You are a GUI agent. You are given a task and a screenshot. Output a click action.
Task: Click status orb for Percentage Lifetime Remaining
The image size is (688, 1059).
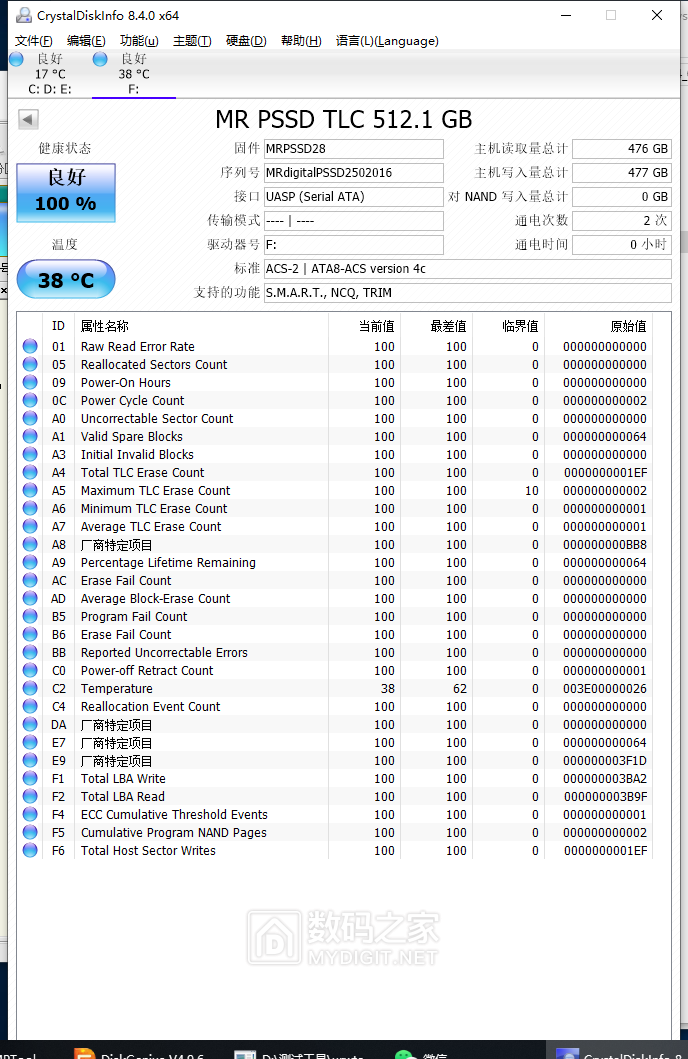click(x=30, y=563)
